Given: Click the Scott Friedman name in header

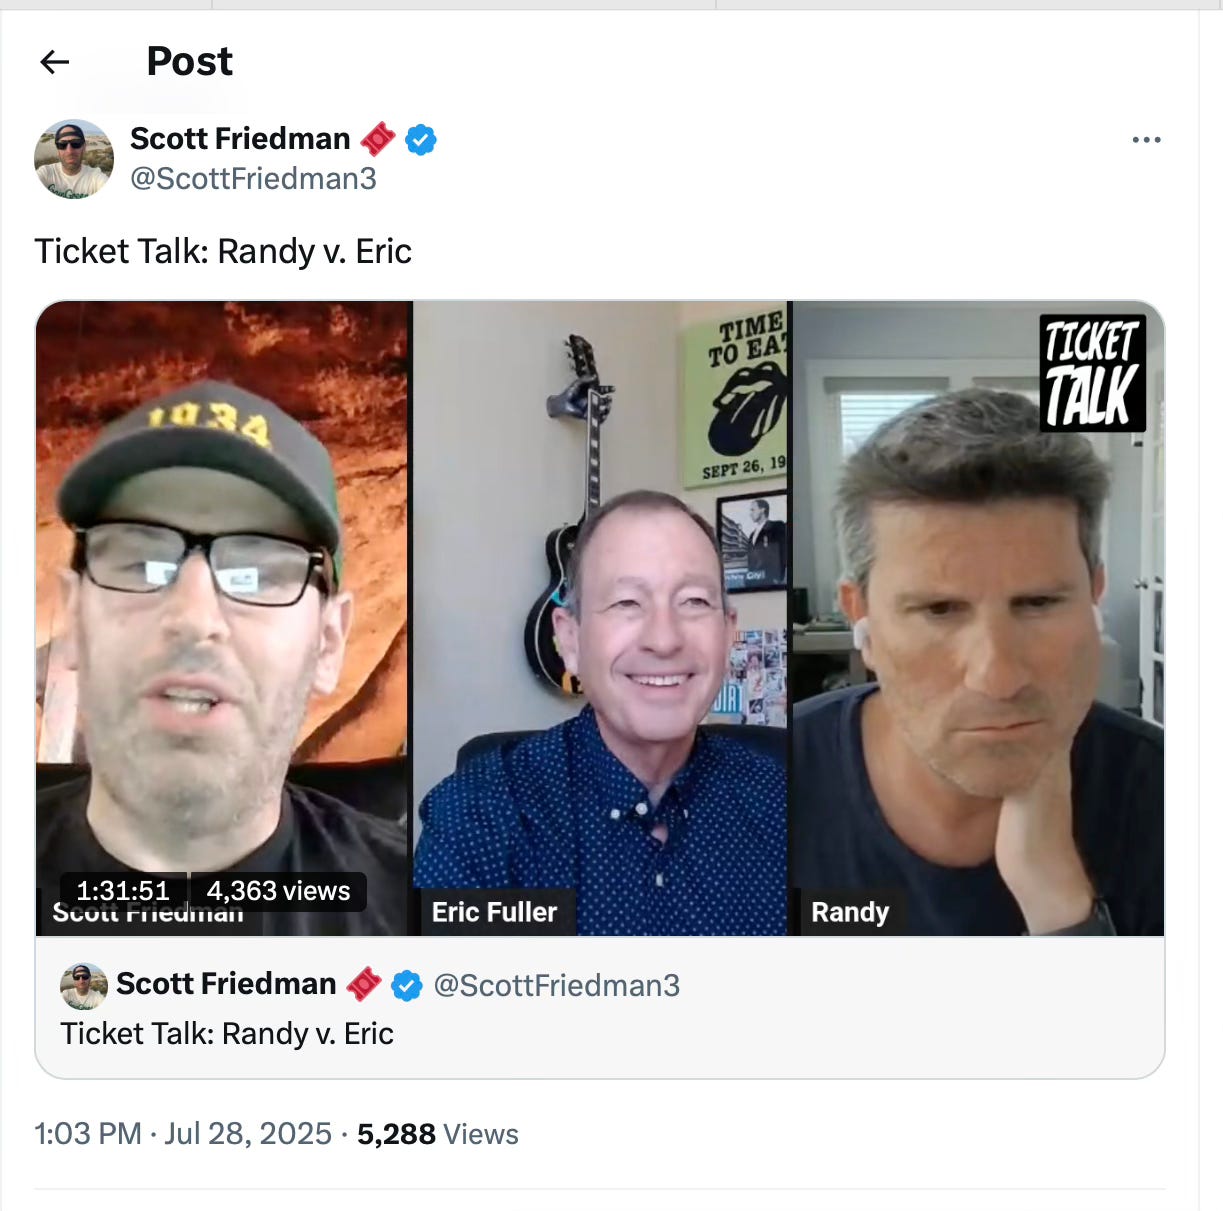Looking at the screenshot, I should (240, 138).
